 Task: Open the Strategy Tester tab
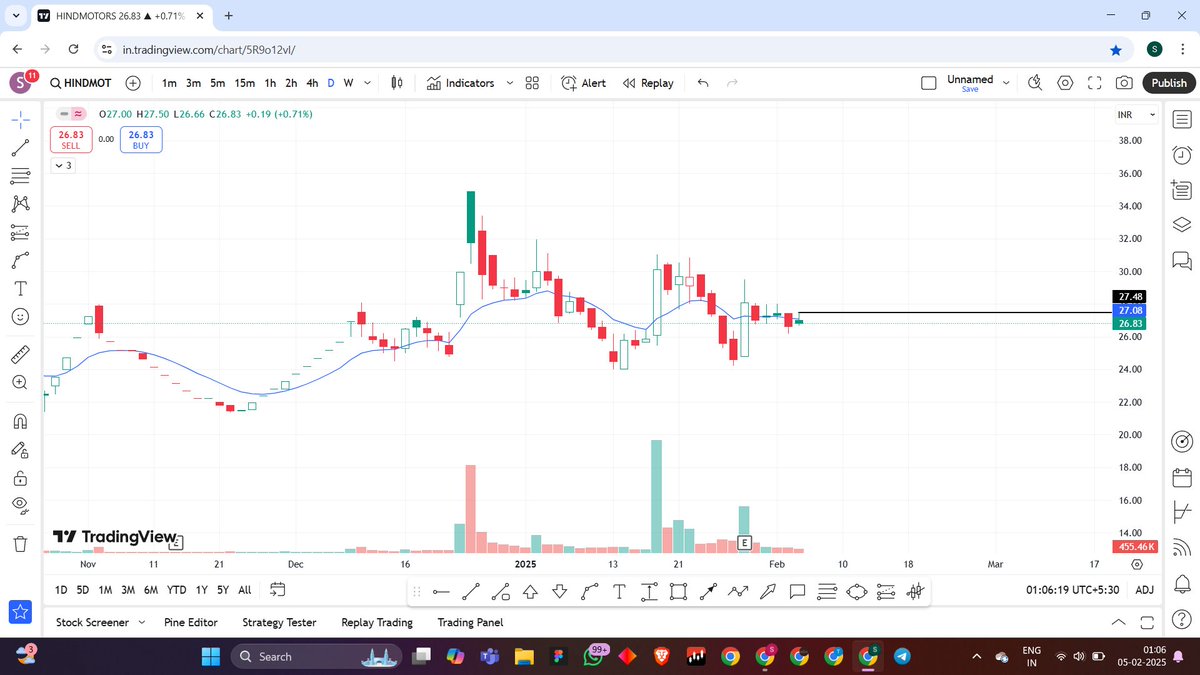279,622
